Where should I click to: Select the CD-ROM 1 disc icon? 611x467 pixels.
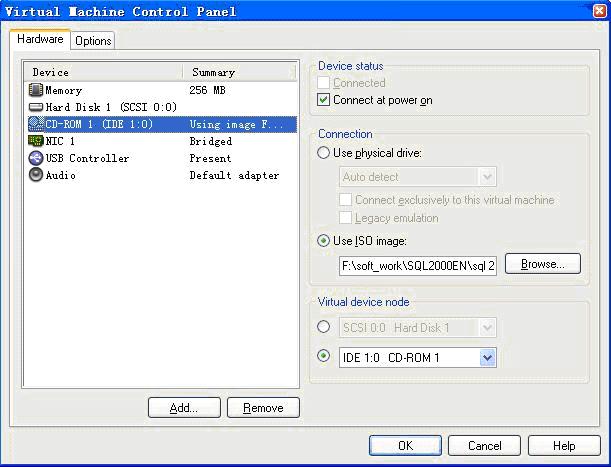click(36, 124)
